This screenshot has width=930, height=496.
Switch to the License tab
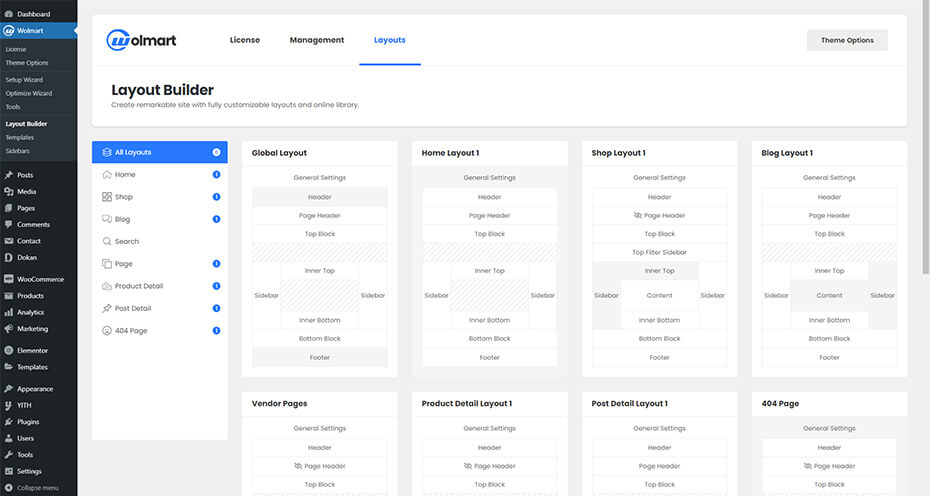click(x=245, y=41)
